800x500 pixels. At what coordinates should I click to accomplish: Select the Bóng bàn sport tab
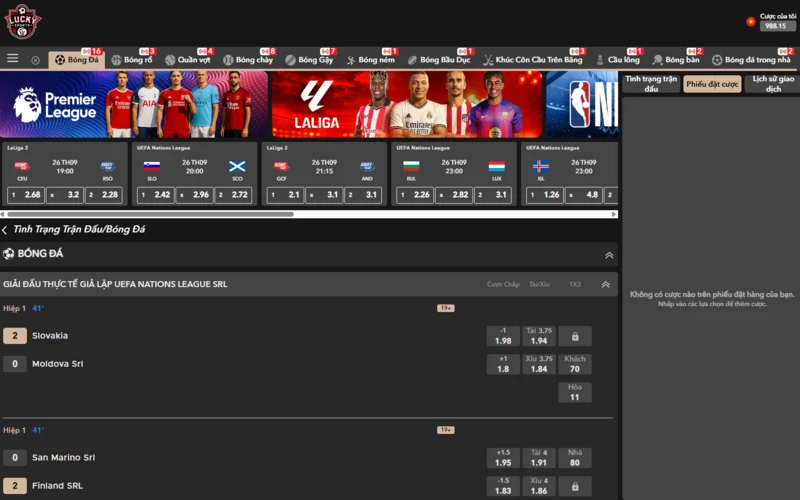677,60
